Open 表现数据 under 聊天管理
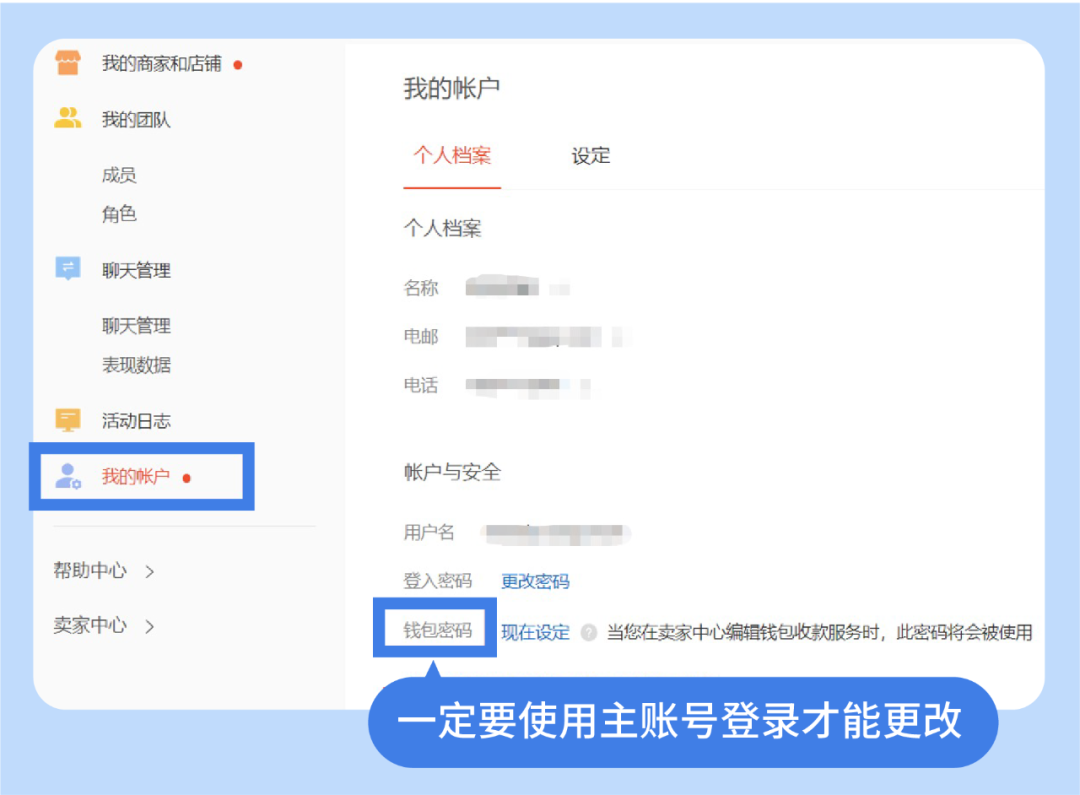Image resolution: width=1080 pixels, height=795 pixels. click(136, 364)
